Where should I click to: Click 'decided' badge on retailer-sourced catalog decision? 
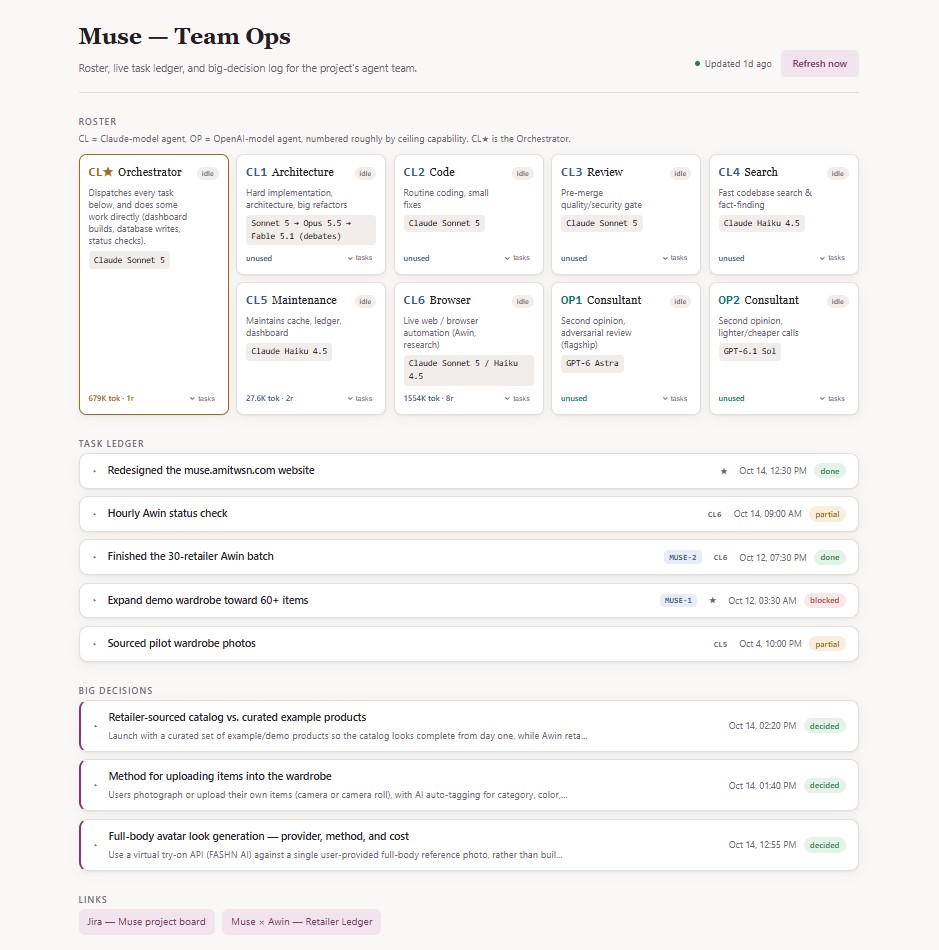[825, 726]
